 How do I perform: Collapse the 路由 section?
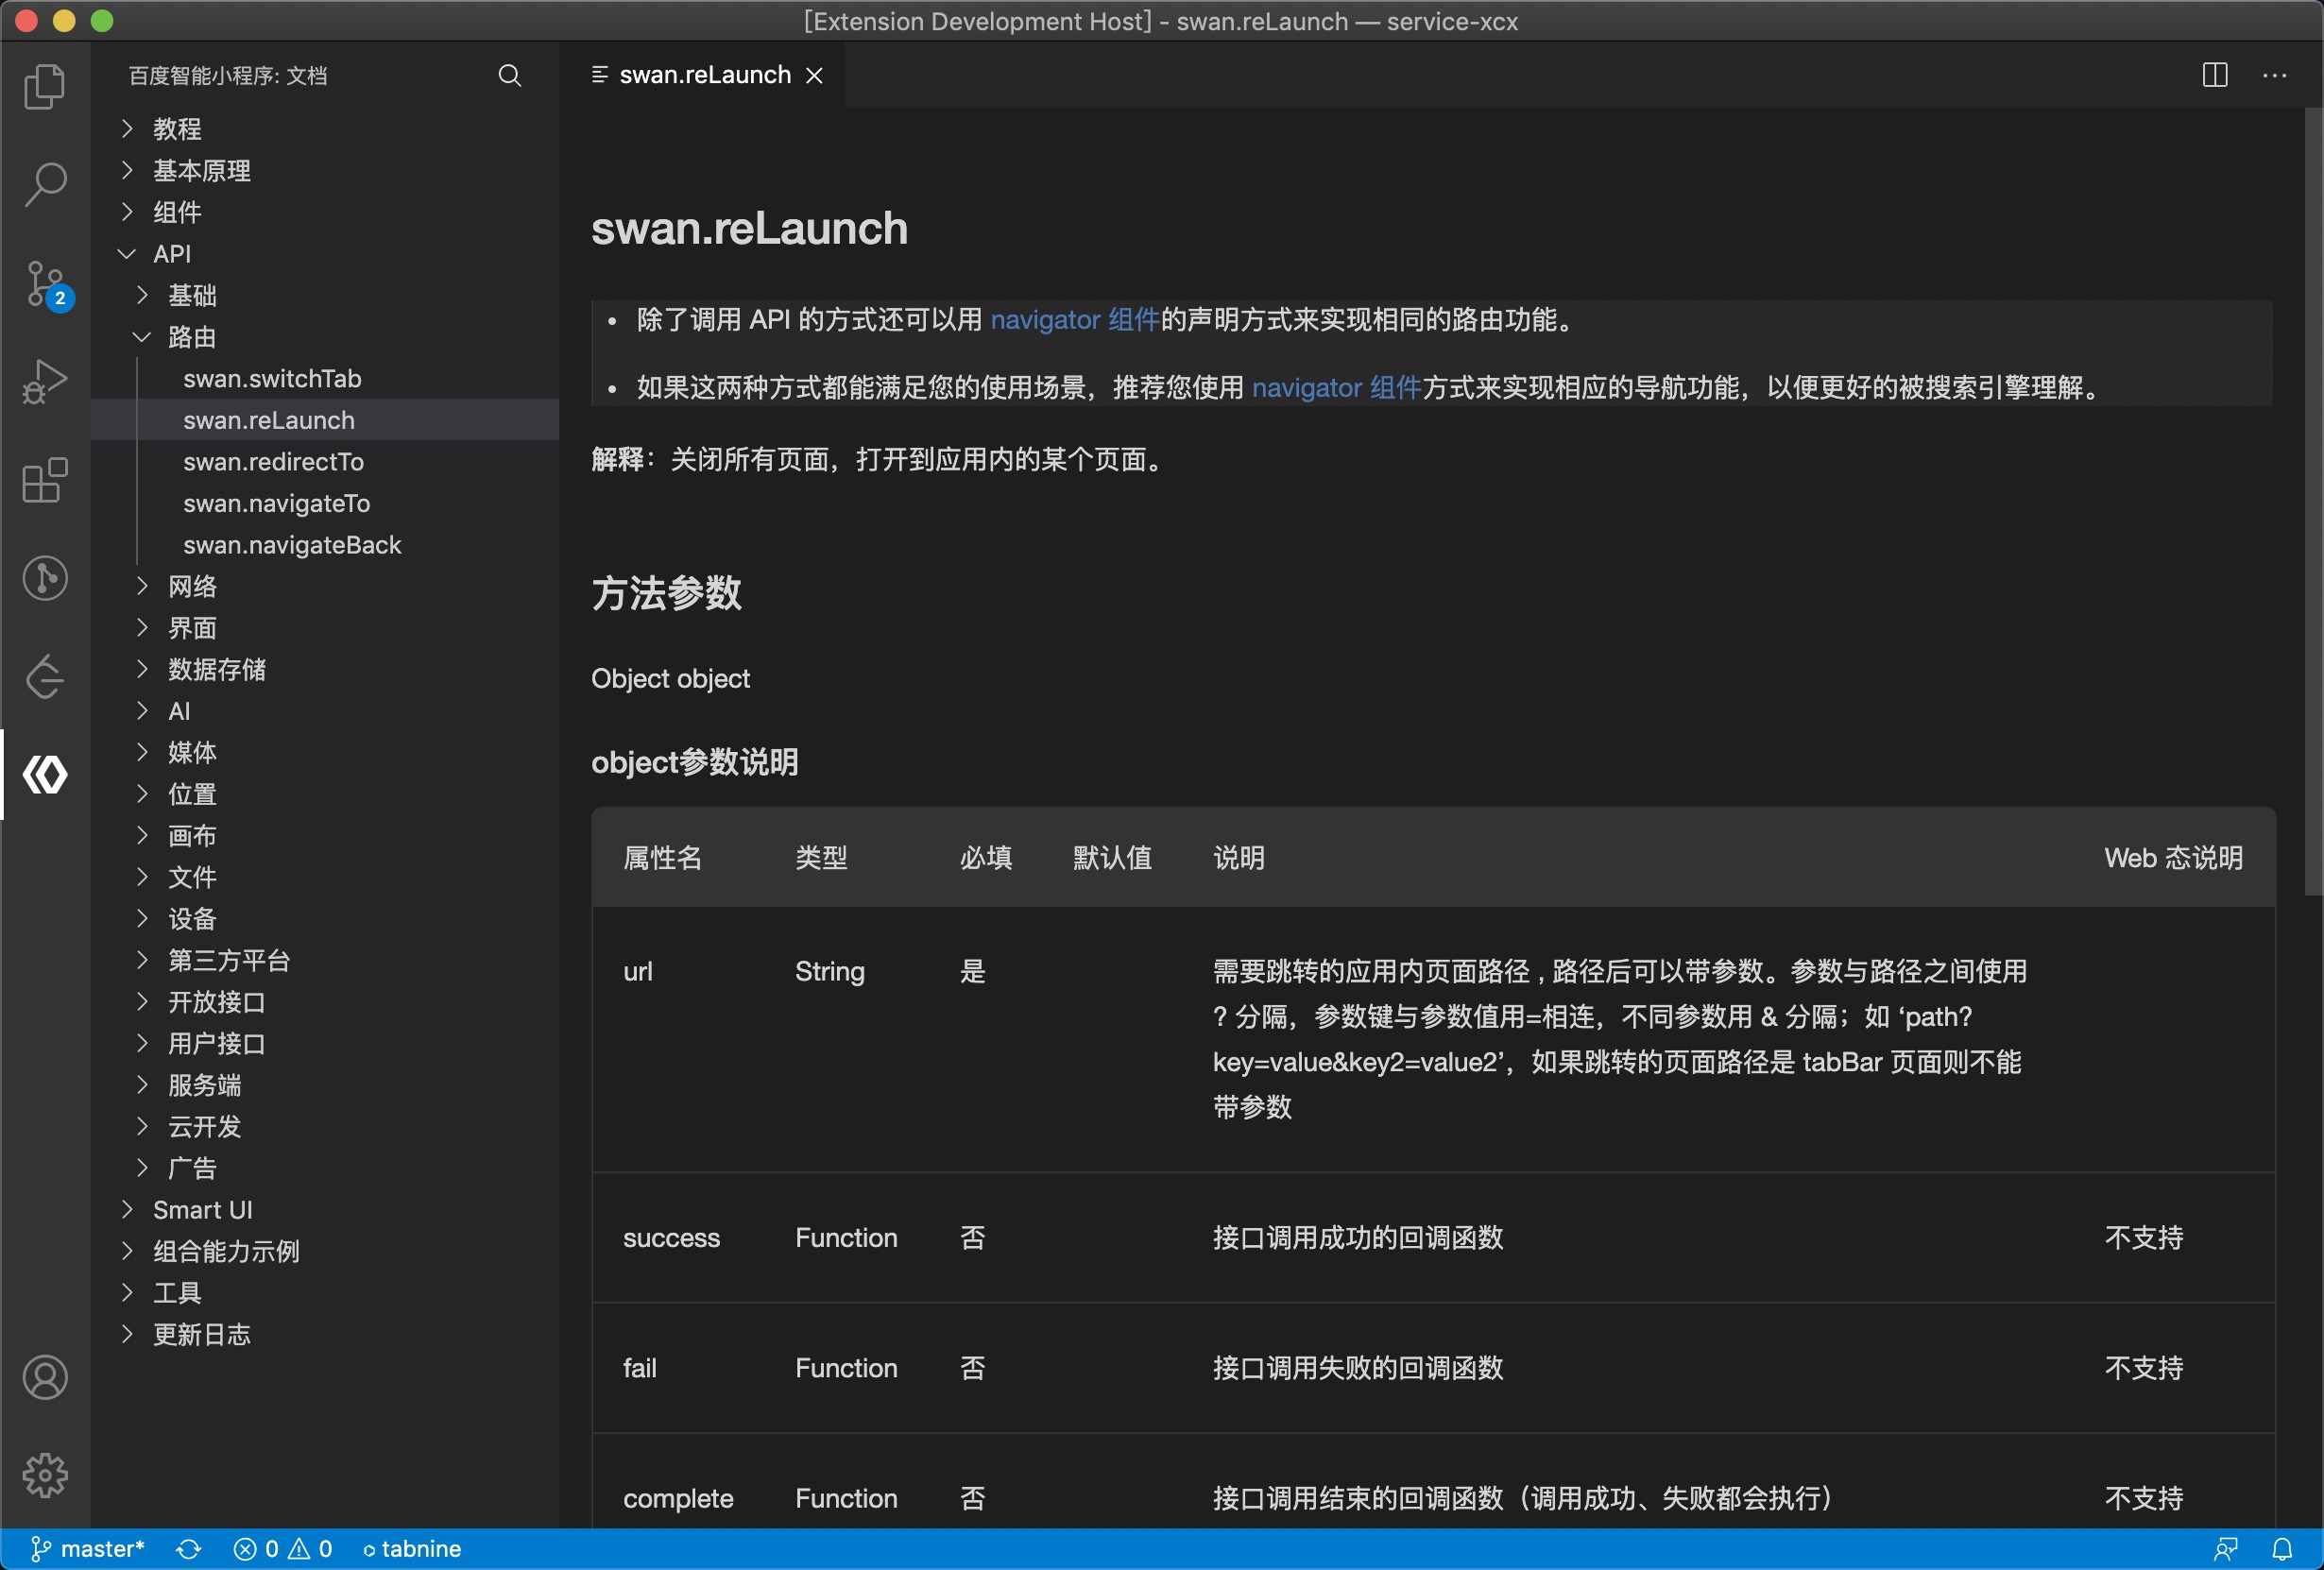tap(325, 337)
